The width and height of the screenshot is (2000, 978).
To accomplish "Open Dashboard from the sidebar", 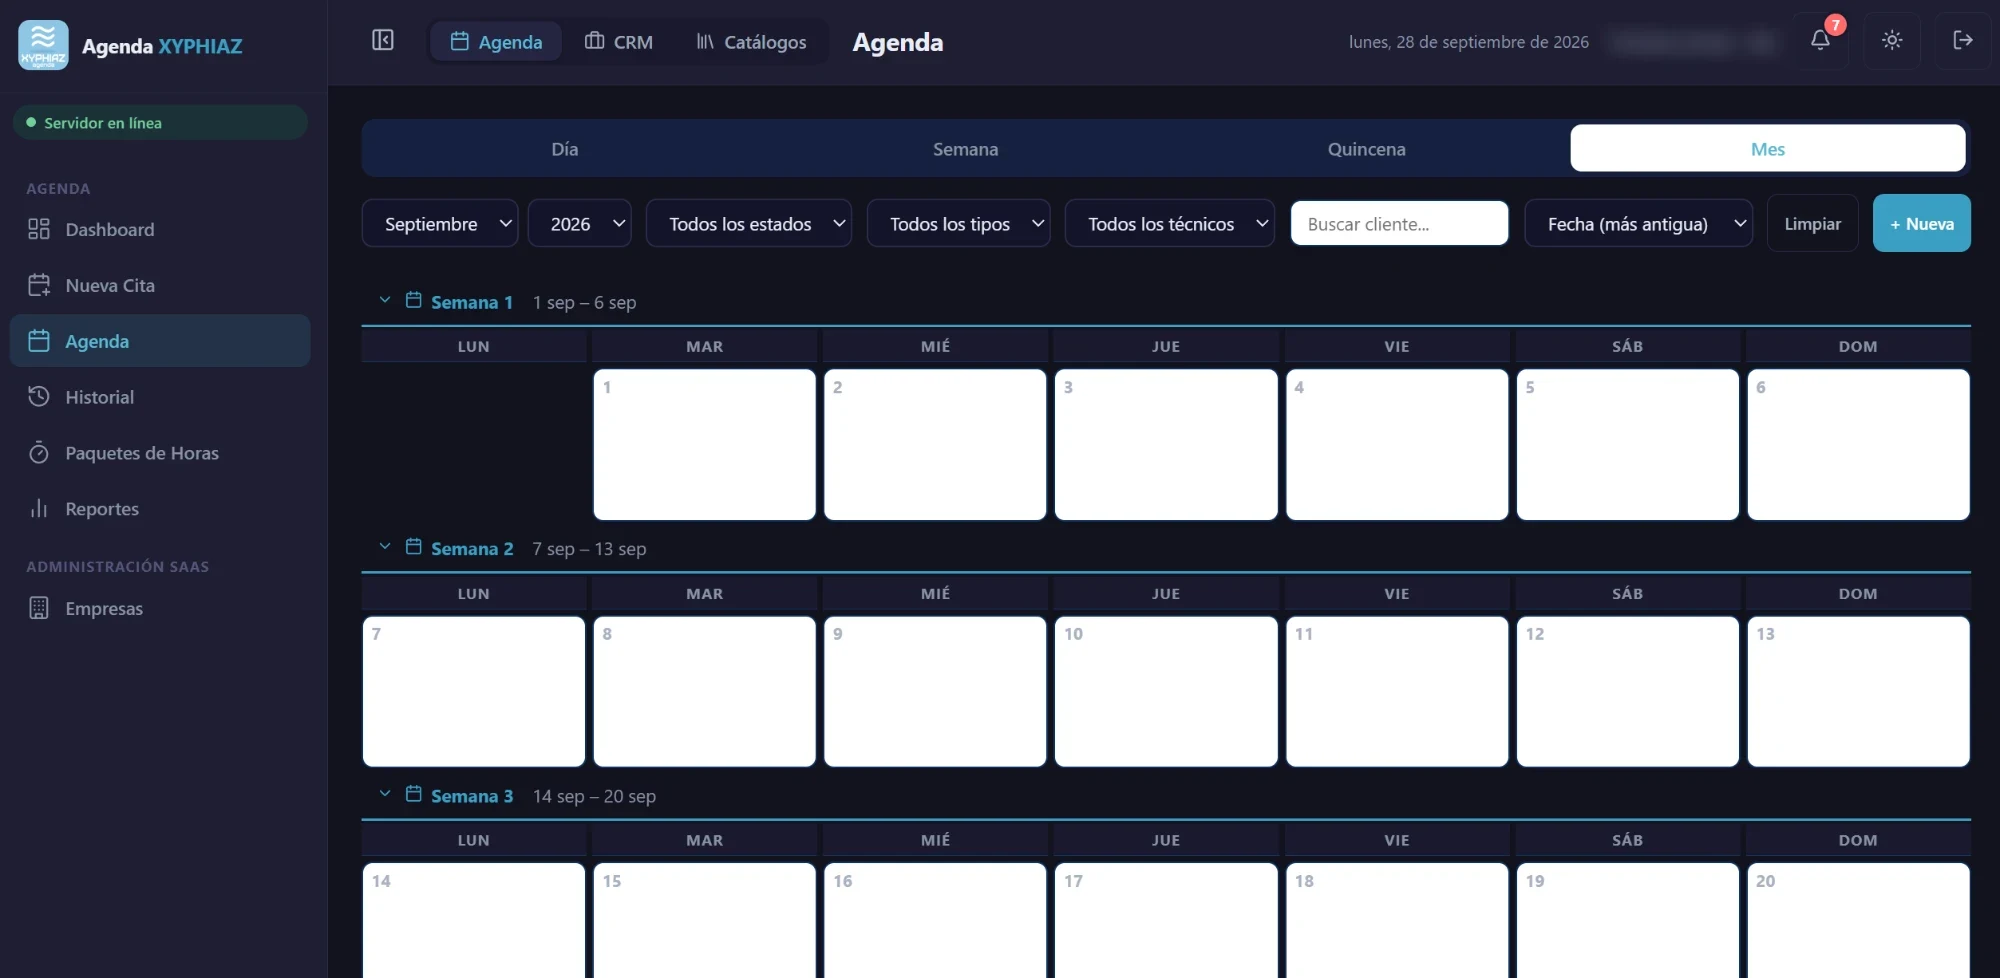I will pyautogui.click(x=160, y=229).
